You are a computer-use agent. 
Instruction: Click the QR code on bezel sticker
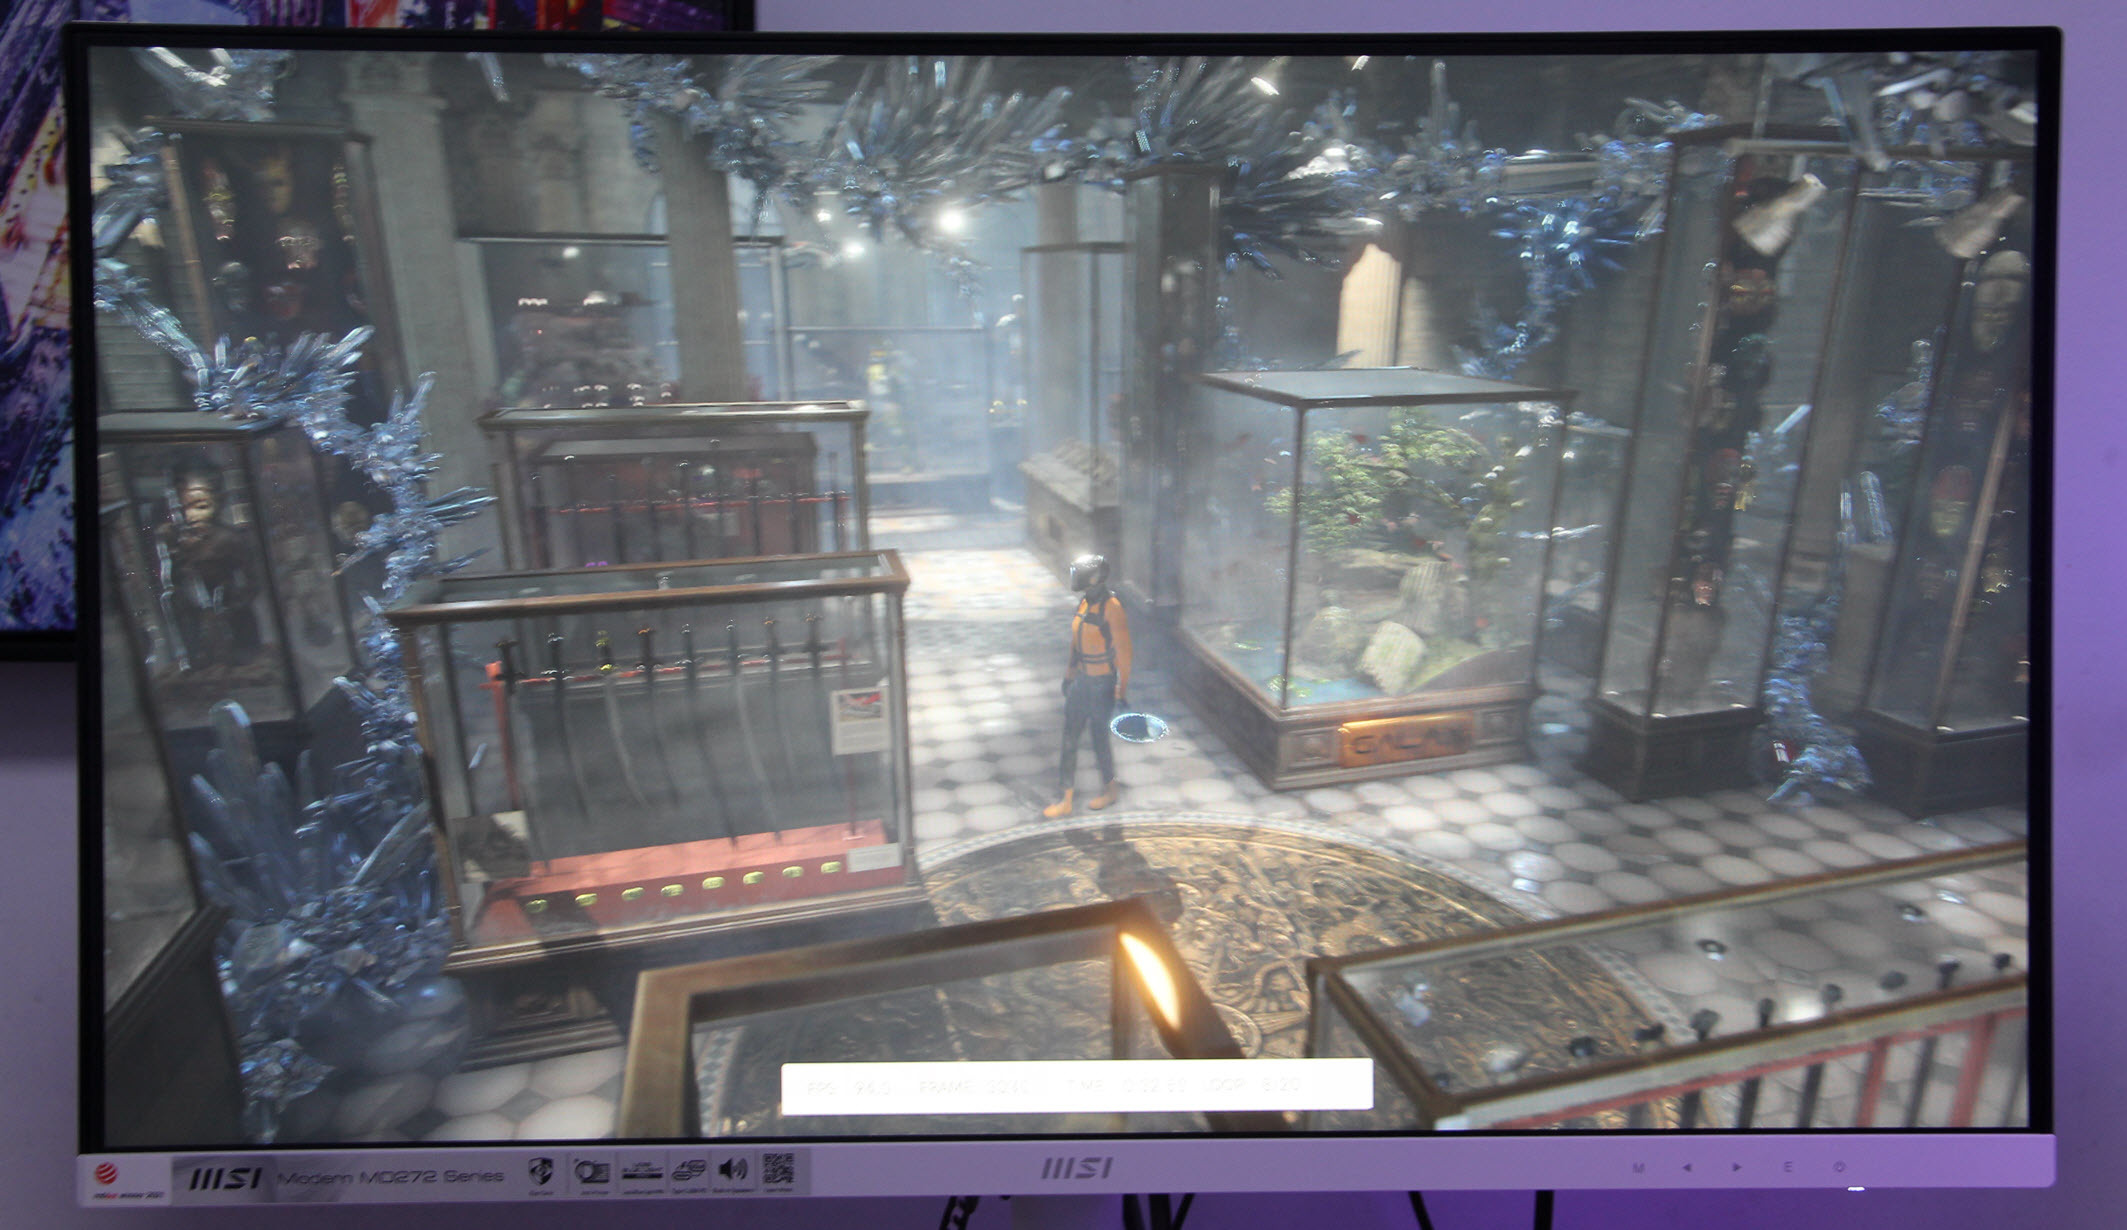pyautogui.click(x=778, y=1169)
